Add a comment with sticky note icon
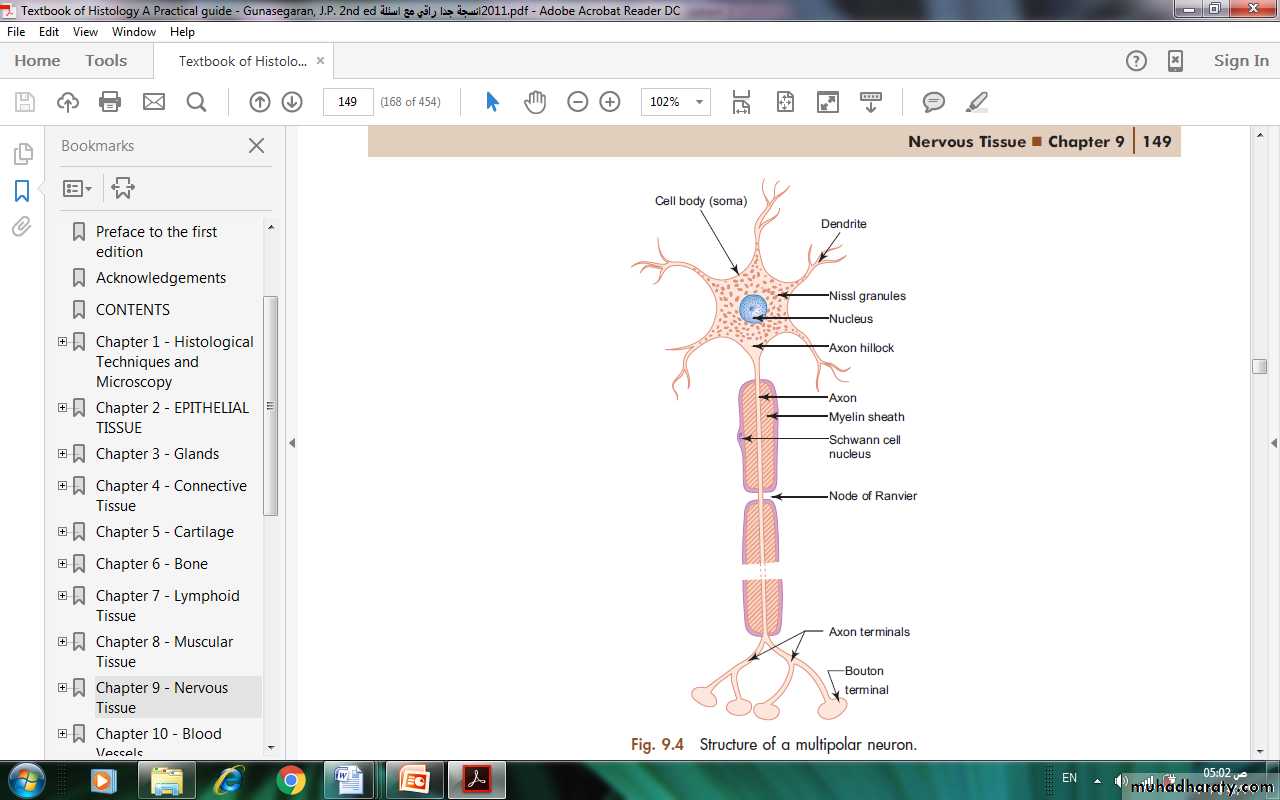This screenshot has height=800, width=1280. click(x=933, y=102)
